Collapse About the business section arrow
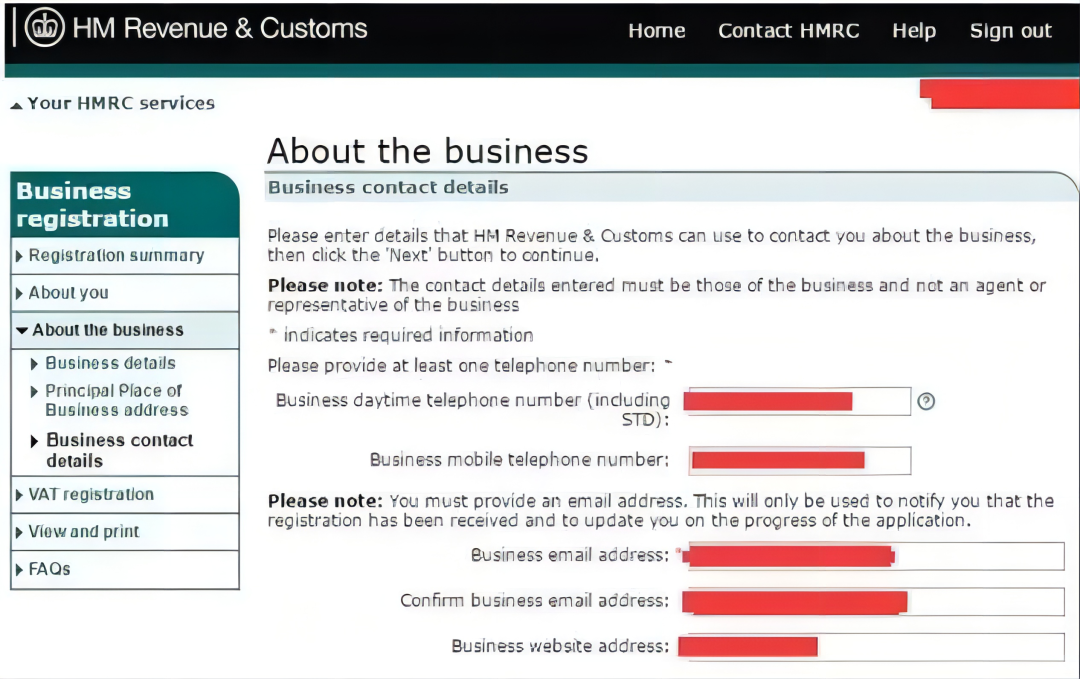Viewport: 1080px width, 679px height. pos(22,331)
